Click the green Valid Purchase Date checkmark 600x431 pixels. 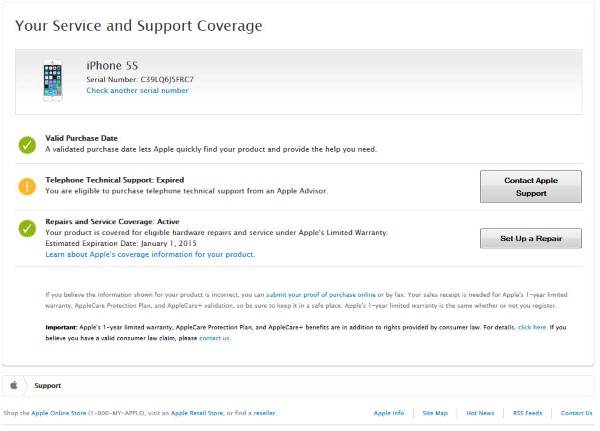tap(27, 144)
